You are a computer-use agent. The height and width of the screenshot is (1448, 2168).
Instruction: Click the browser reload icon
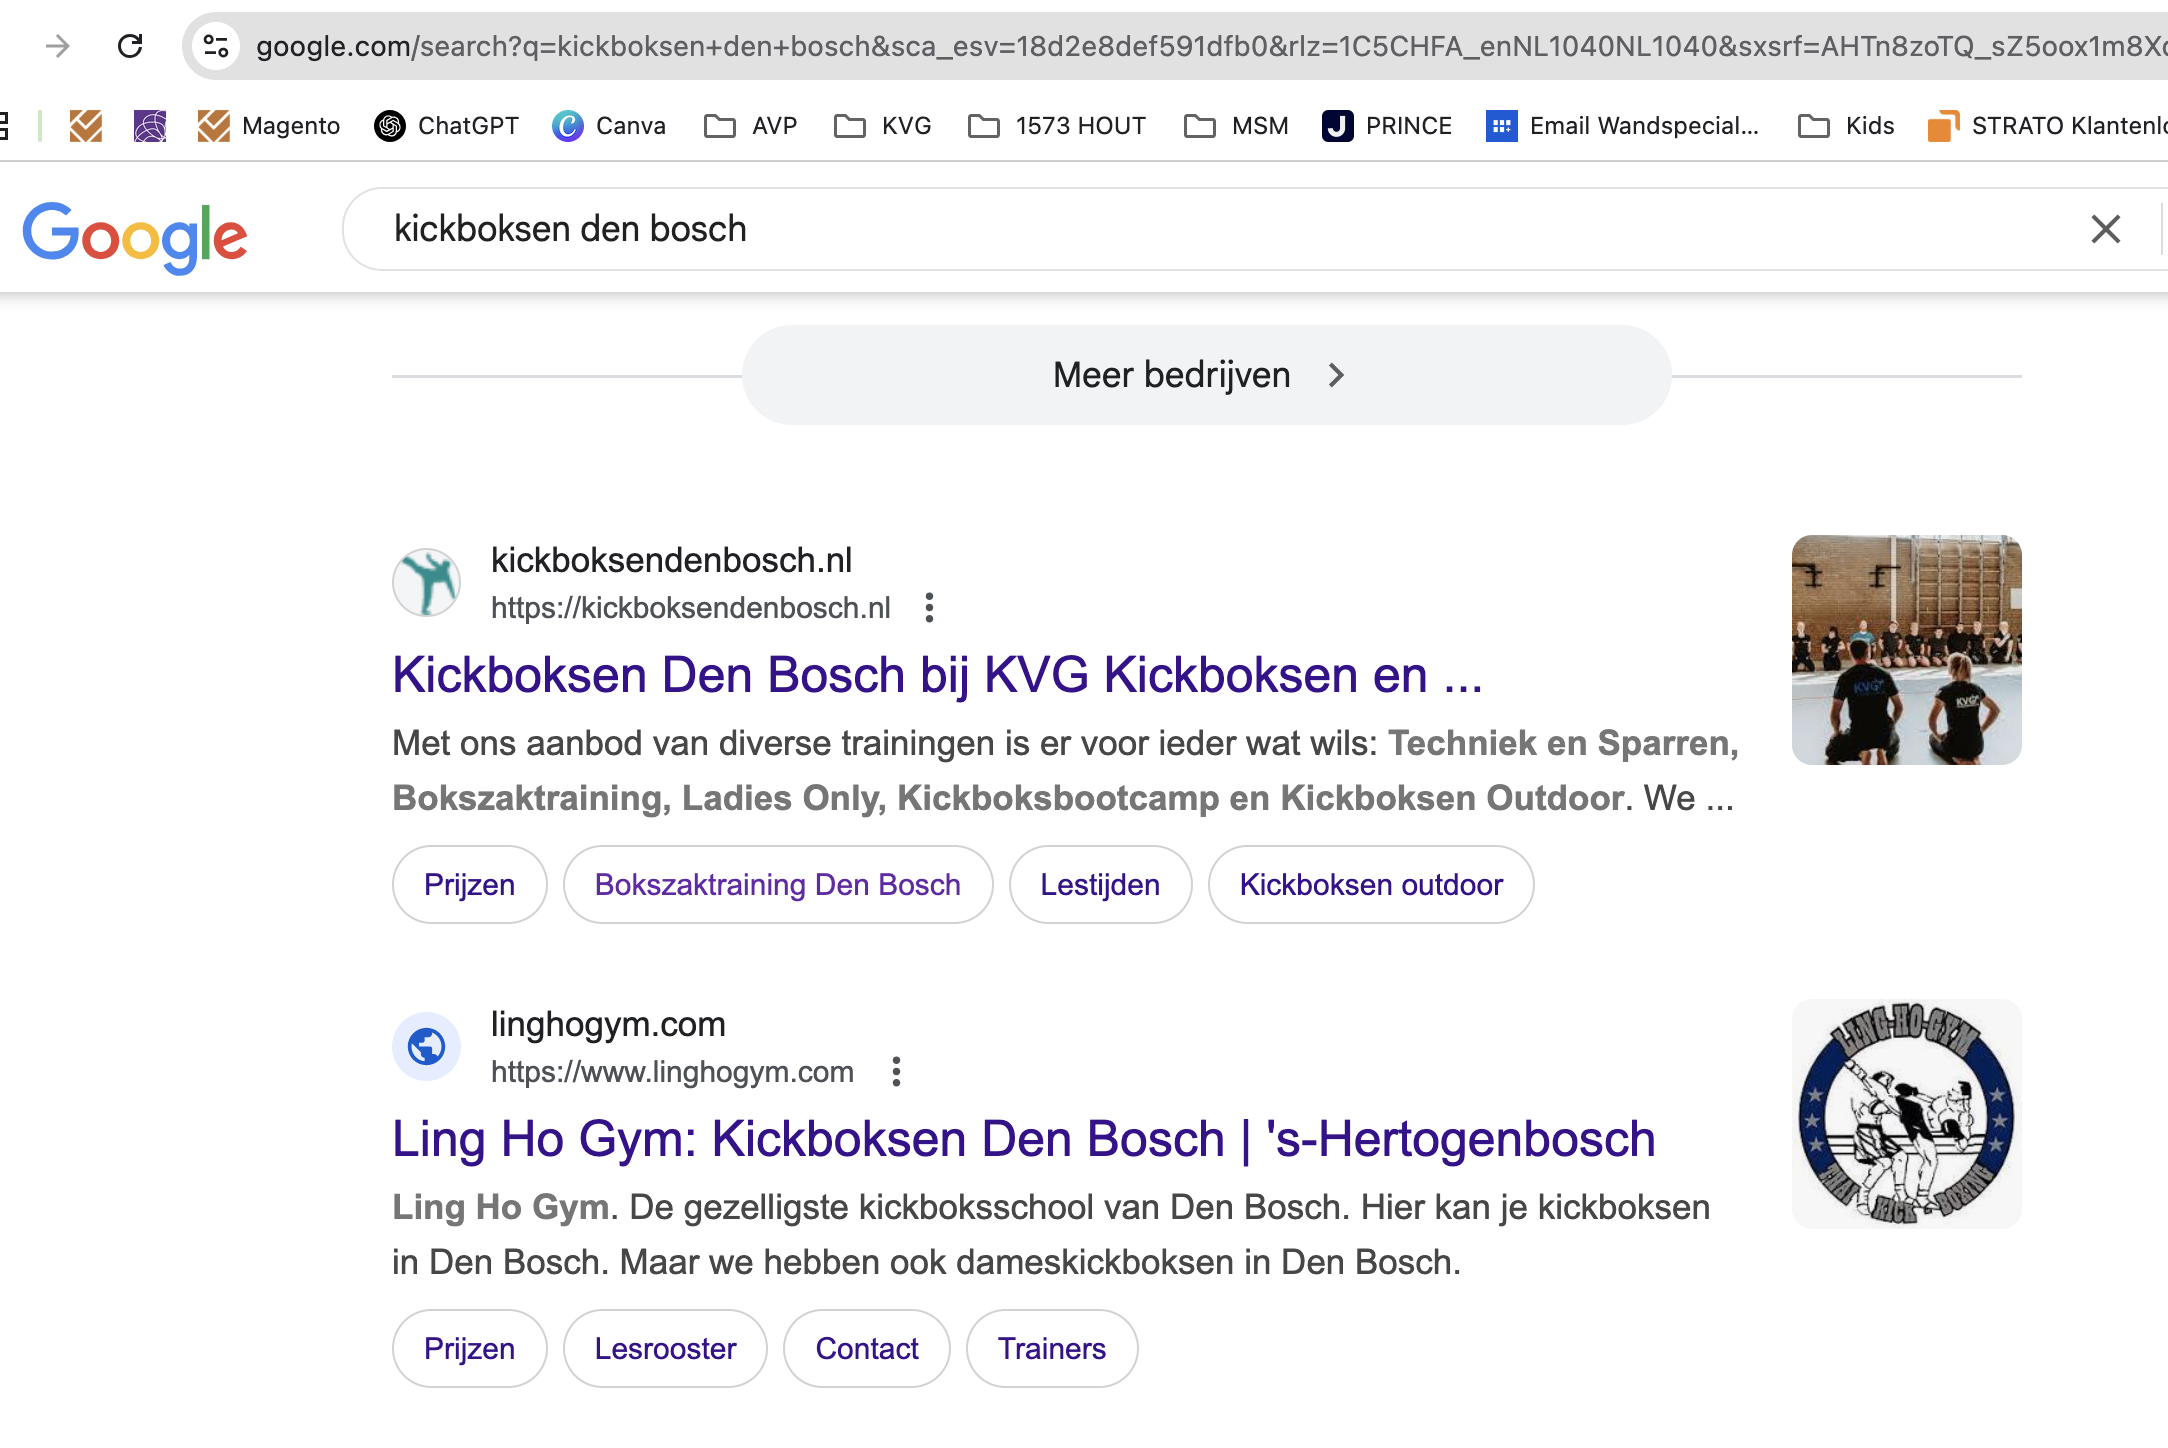[130, 46]
